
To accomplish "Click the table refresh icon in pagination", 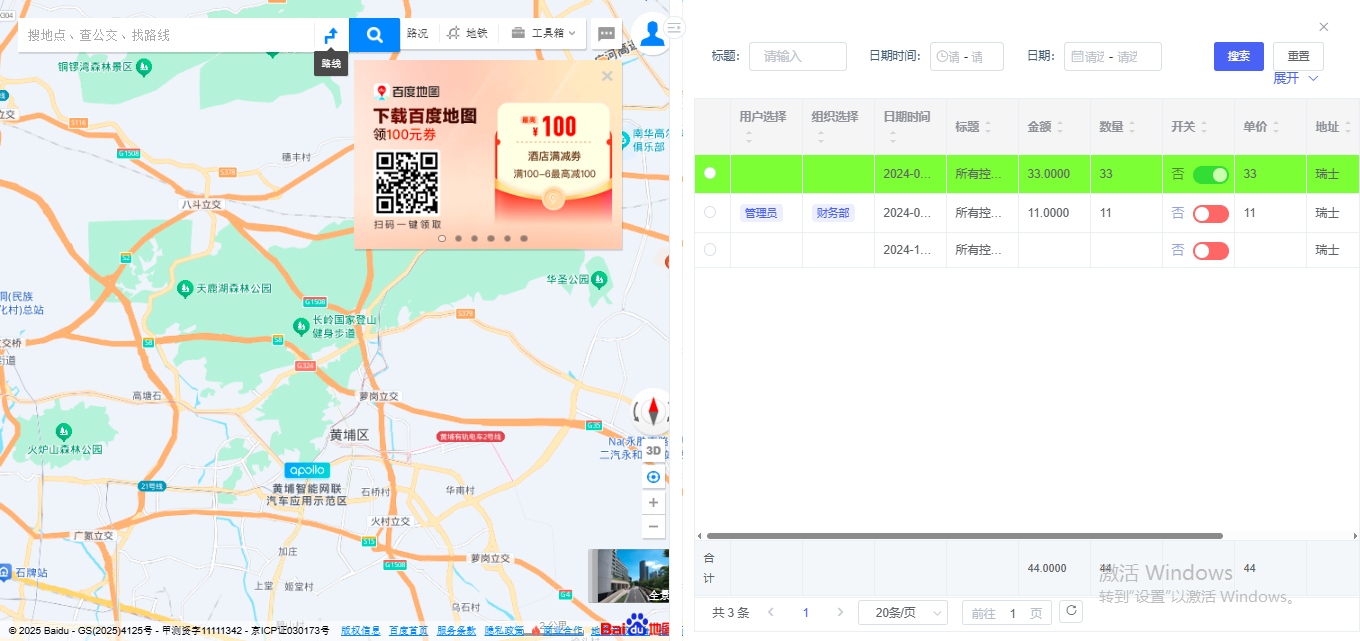I will [x=1071, y=611].
